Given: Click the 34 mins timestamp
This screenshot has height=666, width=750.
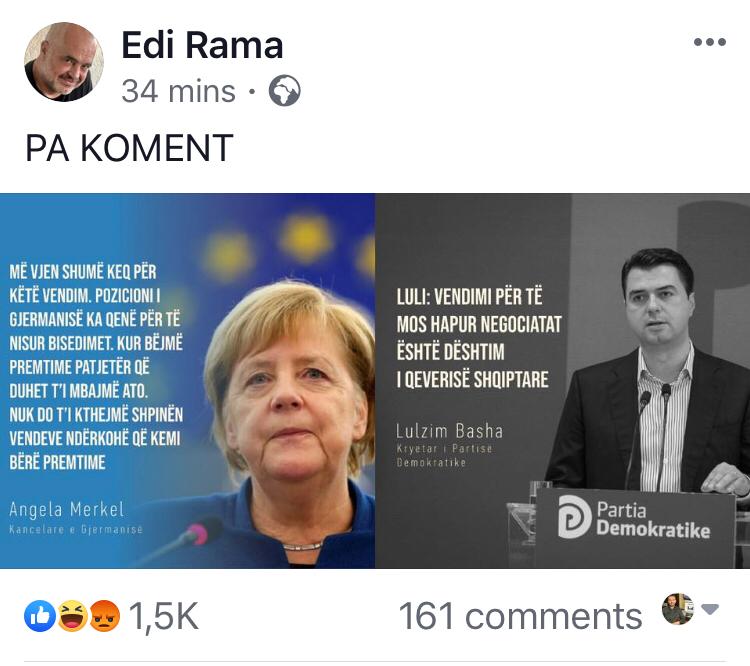Looking at the screenshot, I should [178, 91].
